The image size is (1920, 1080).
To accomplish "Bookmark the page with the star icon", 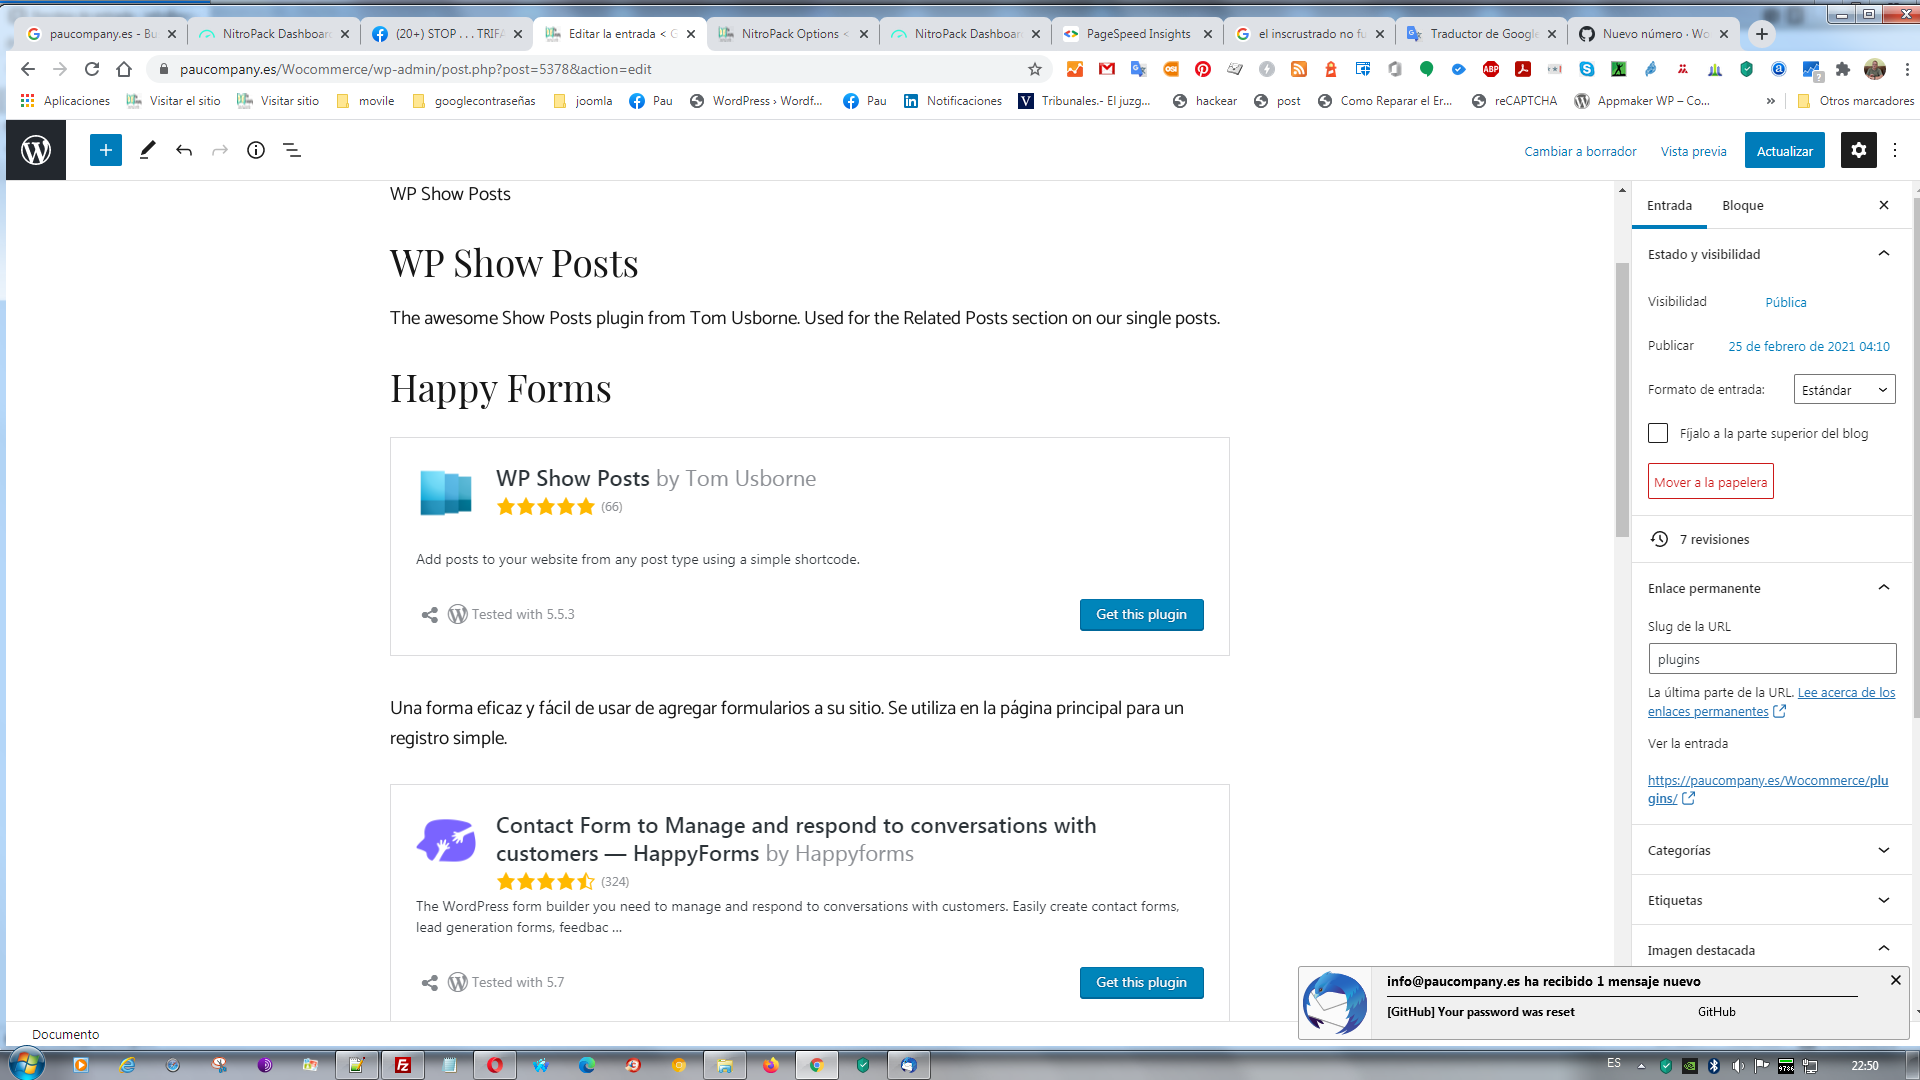I will (x=1035, y=69).
